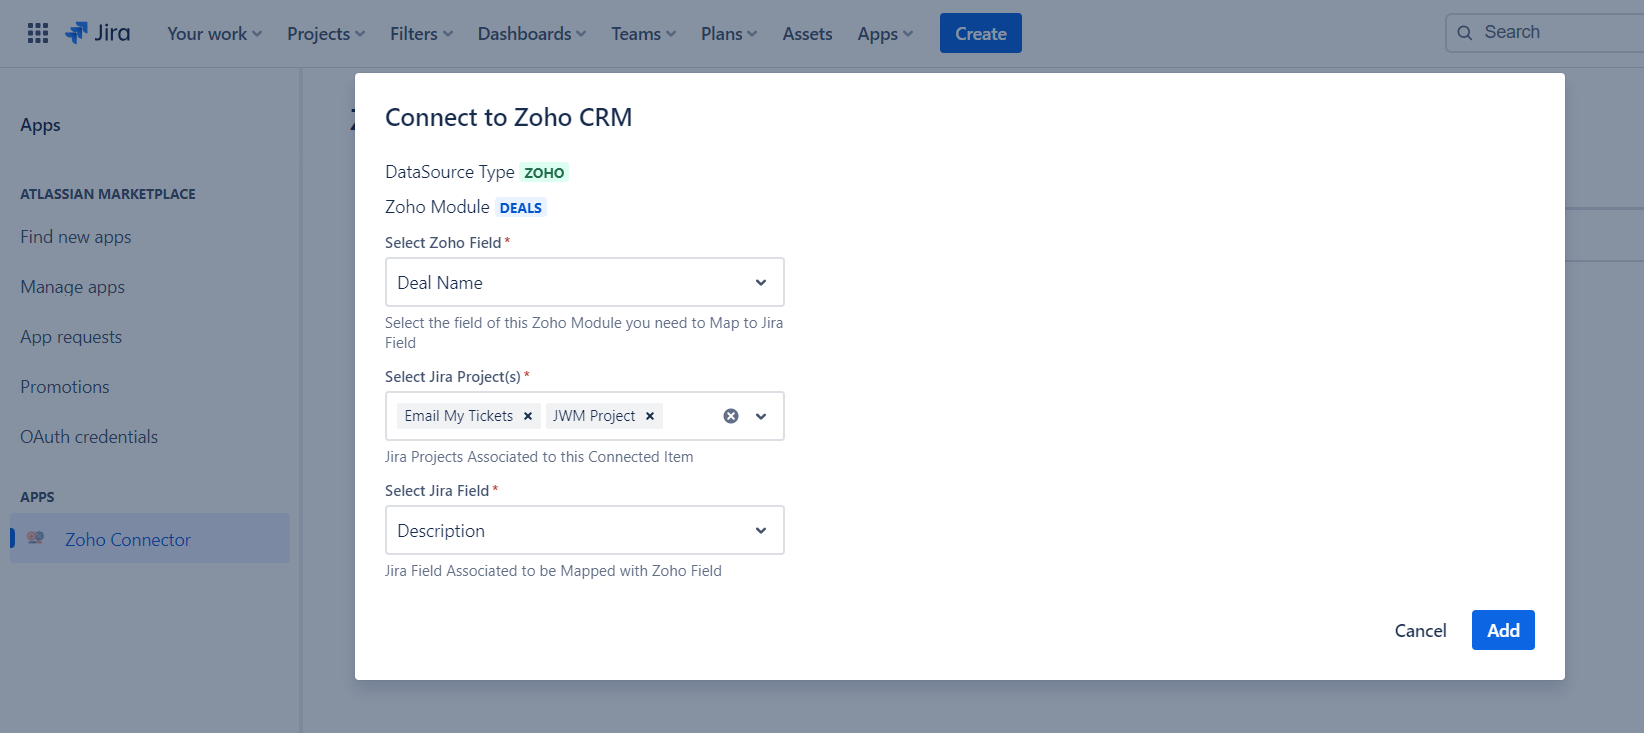This screenshot has width=1644, height=733.
Task: Open Manage apps
Action: (73, 287)
